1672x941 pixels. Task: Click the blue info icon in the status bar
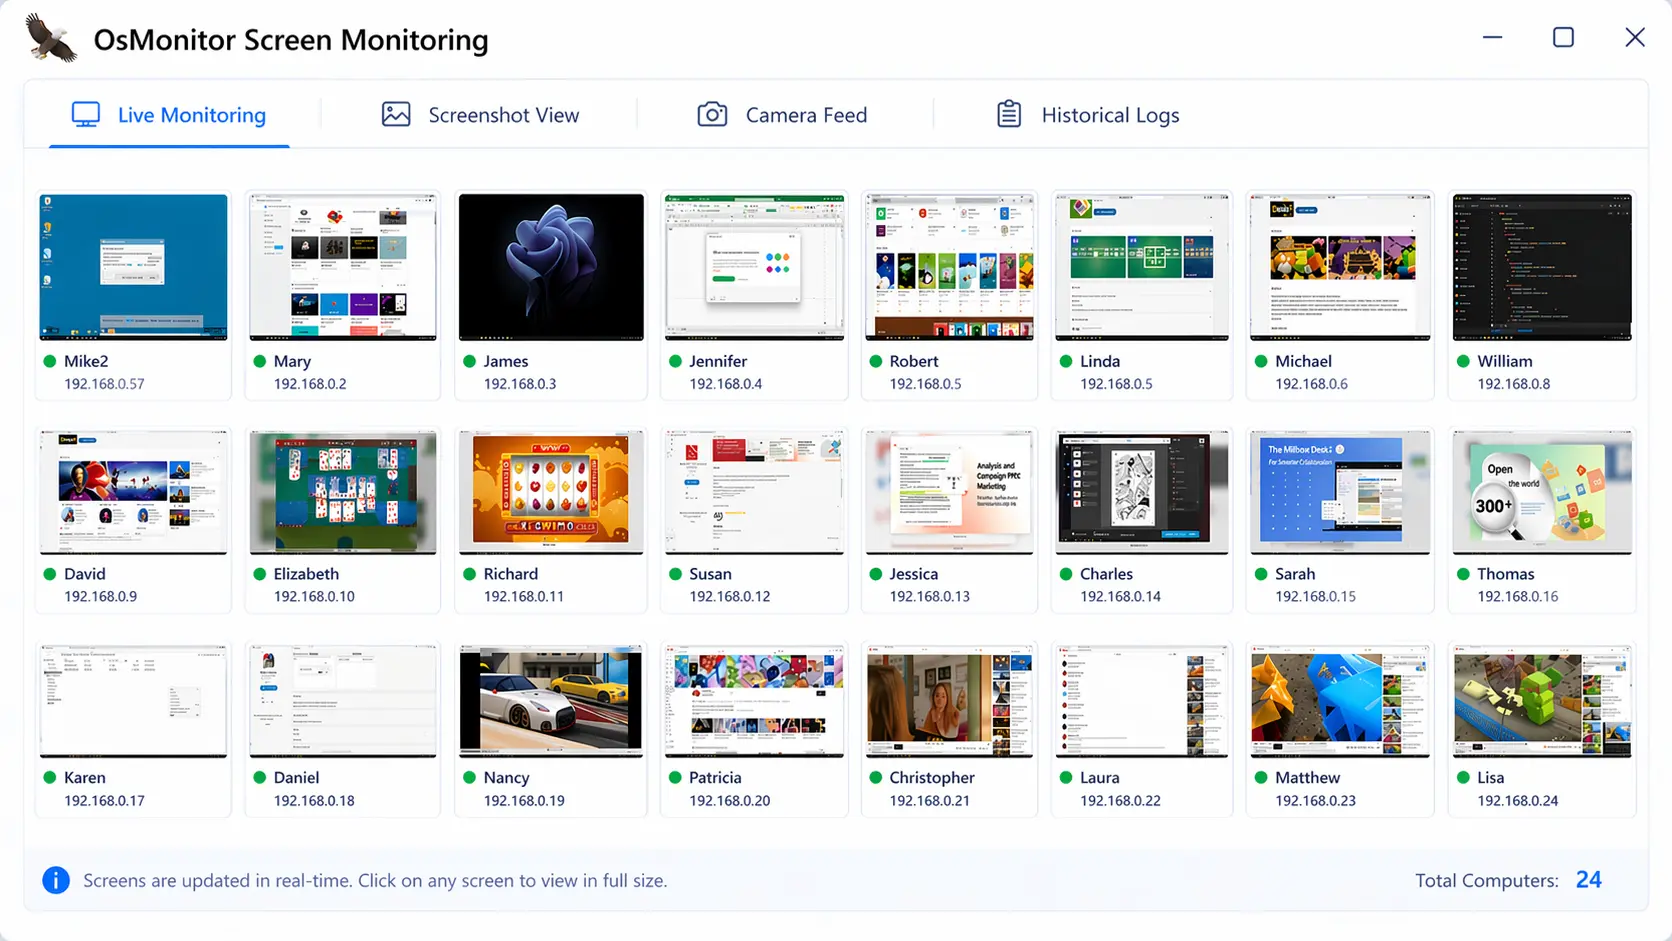pos(56,880)
